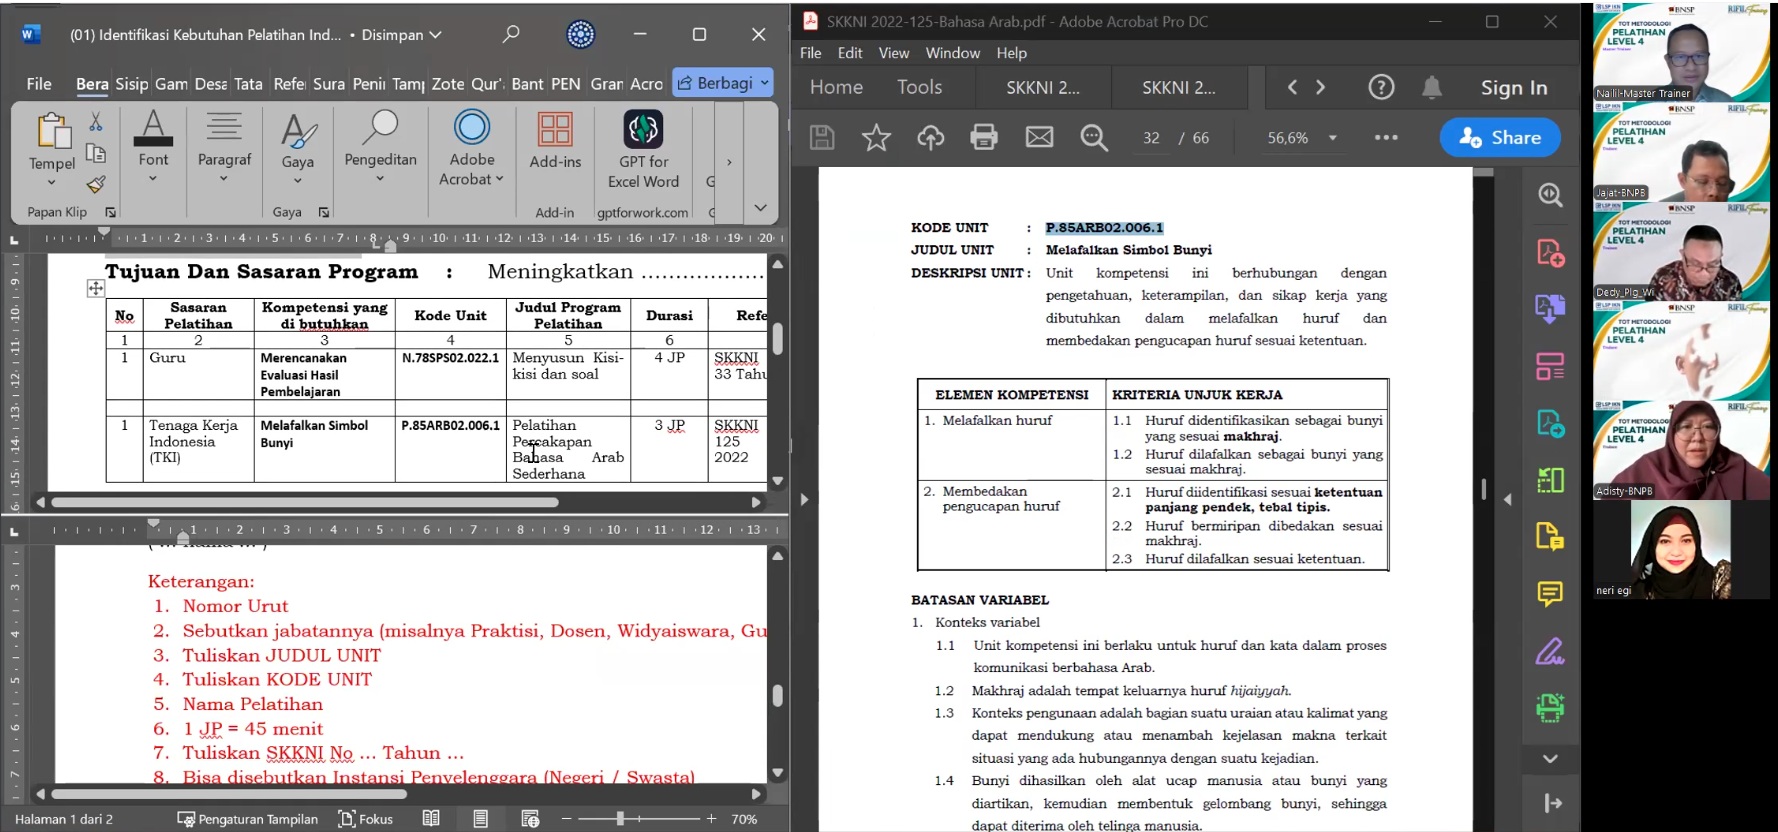Switch to Web Layout view in Word
This screenshot has height=832, width=1778.
(x=530, y=819)
